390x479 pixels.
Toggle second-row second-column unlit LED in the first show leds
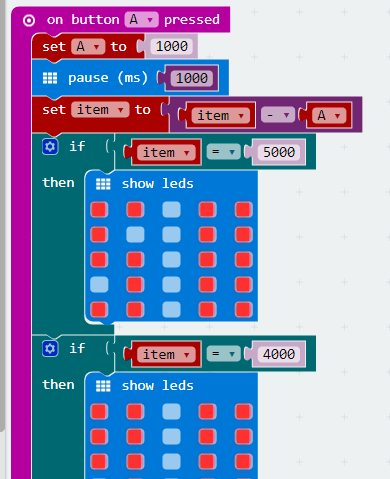(x=135, y=235)
